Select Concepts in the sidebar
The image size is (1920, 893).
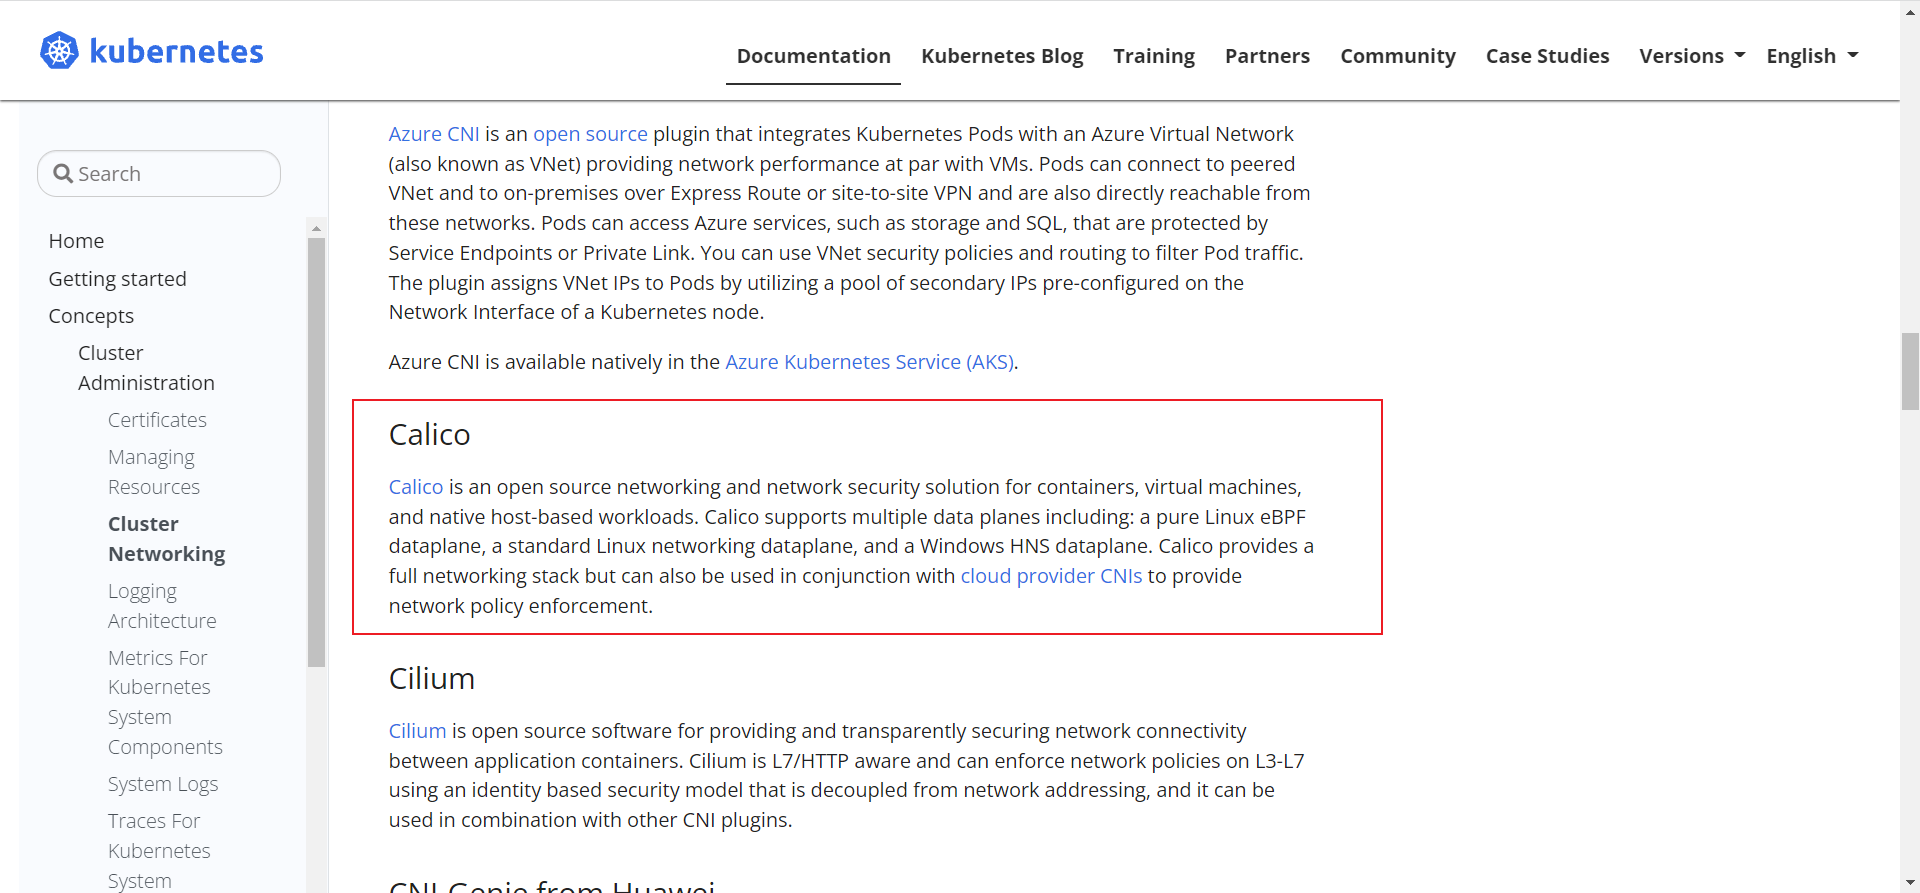click(91, 315)
